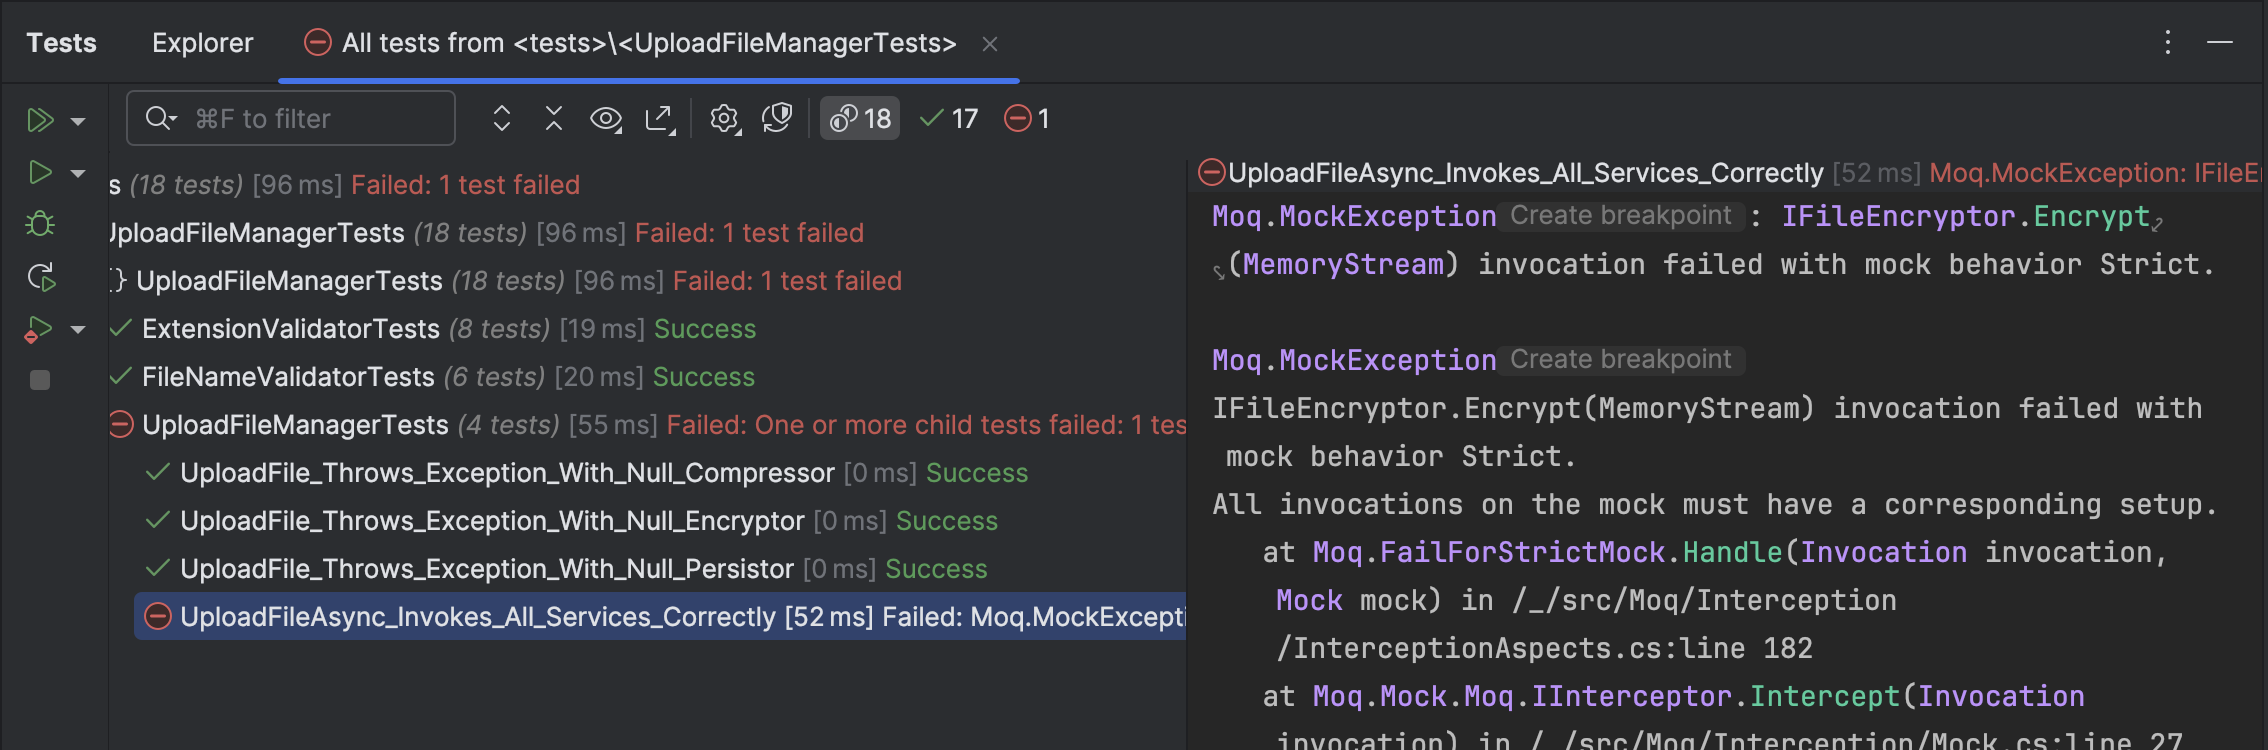Click the first Create breakpoint link
This screenshot has height=750, width=2268.
pyautogui.click(x=1620, y=216)
